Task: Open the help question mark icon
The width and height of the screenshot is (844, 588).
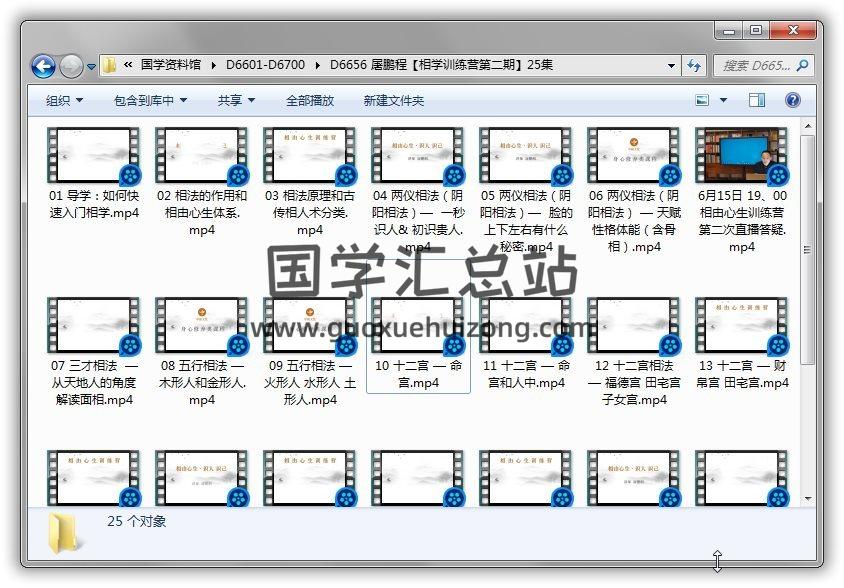Action: point(793,100)
